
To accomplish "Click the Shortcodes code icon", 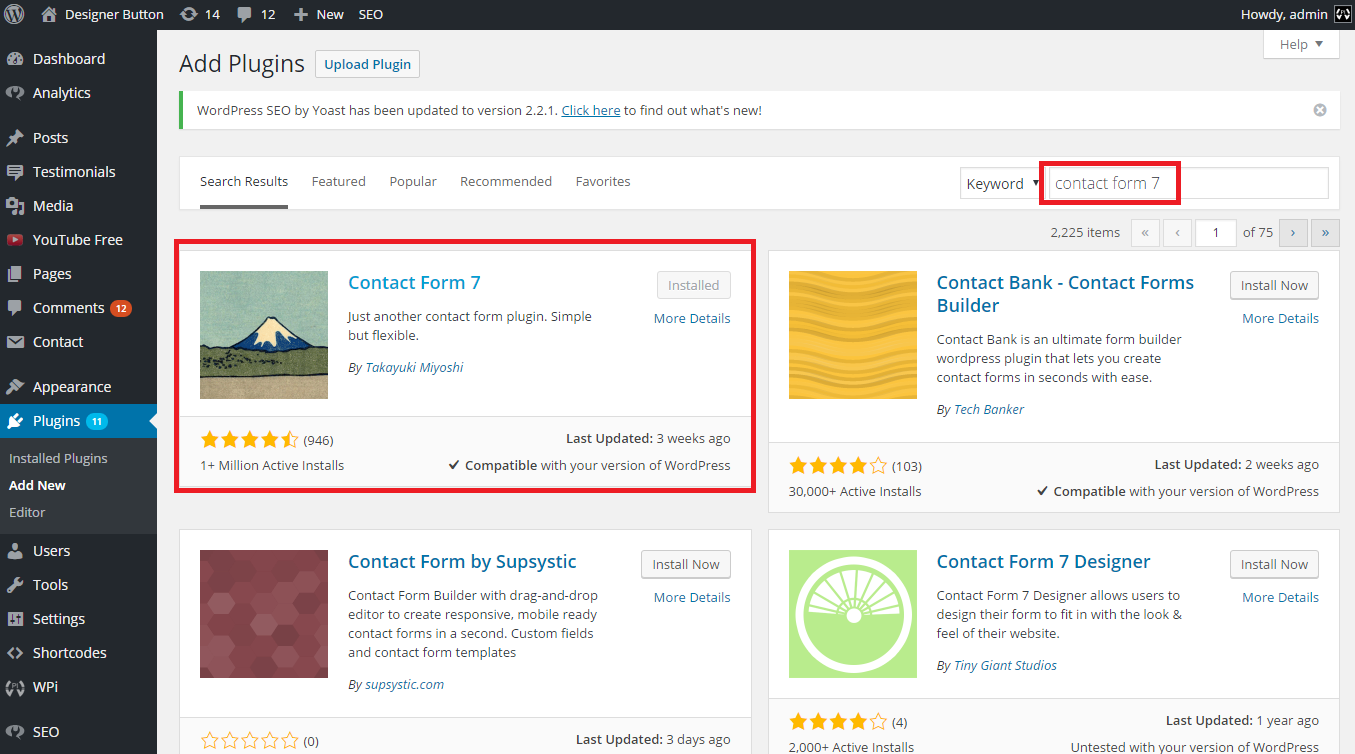I will tap(15, 653).
